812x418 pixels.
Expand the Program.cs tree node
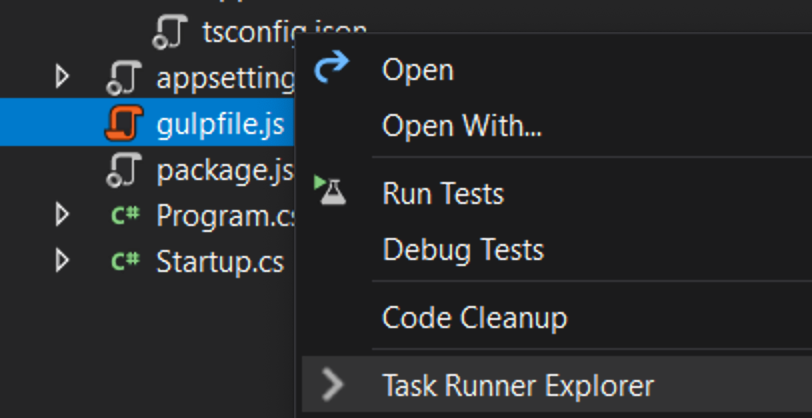[63, 215]
